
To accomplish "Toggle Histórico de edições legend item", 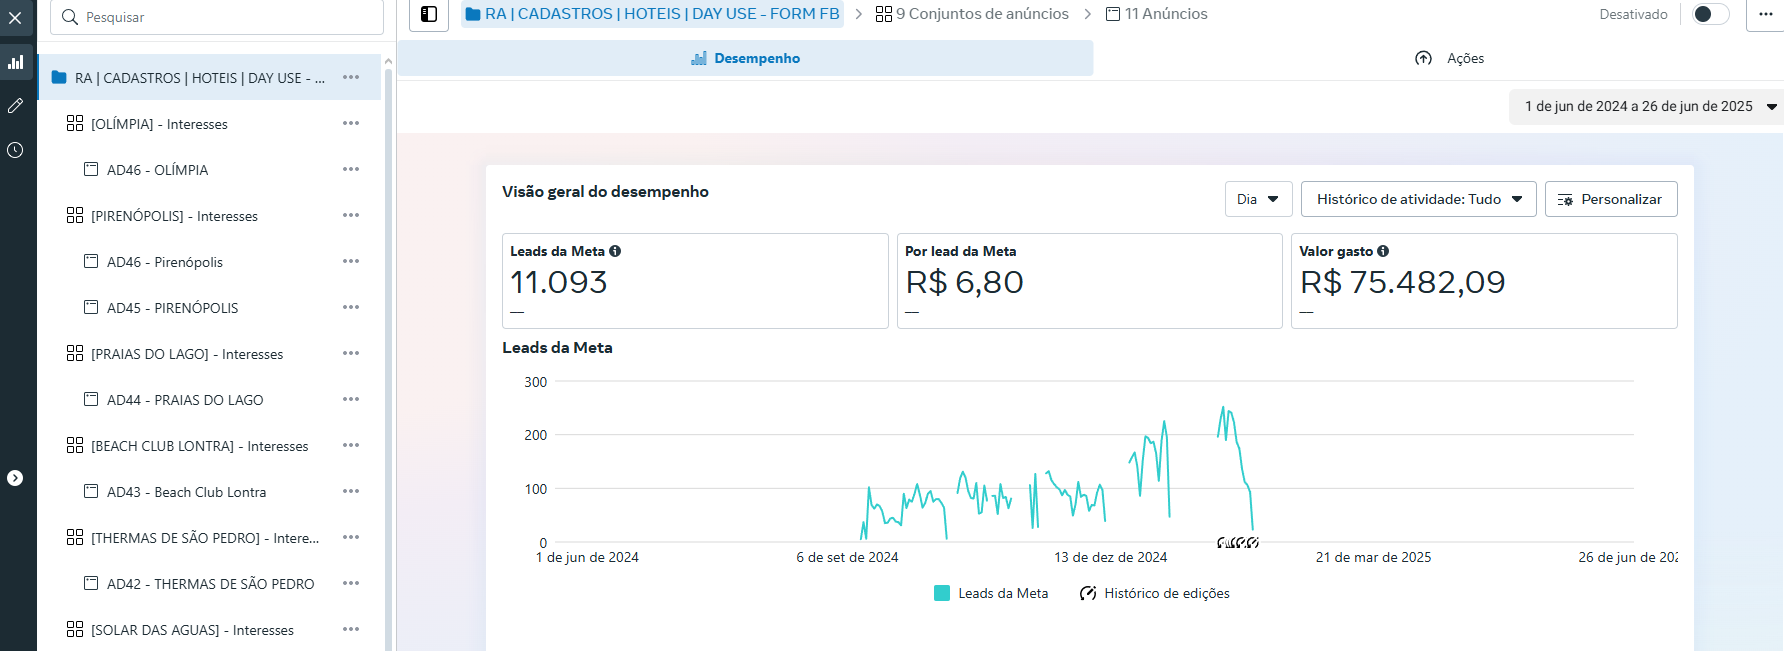I will [x=1155, y=593].
